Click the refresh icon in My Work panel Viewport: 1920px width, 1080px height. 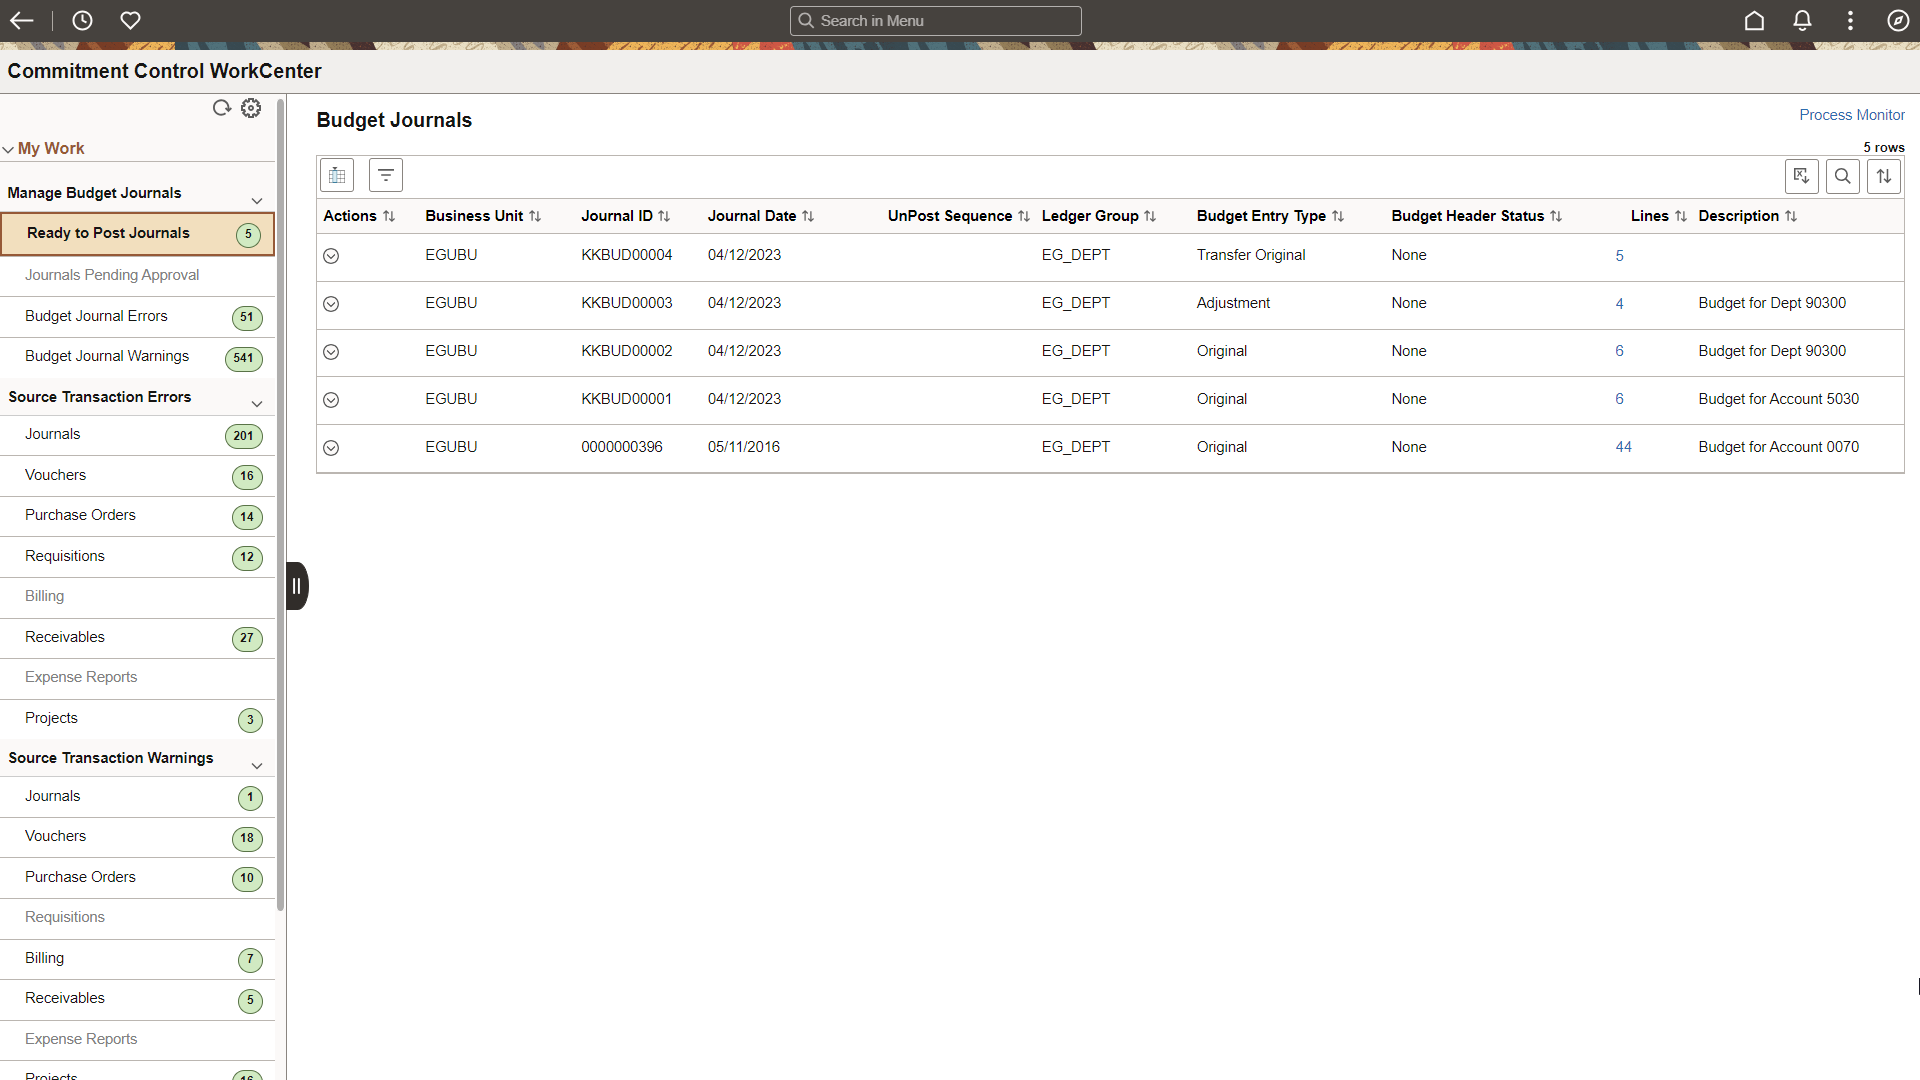pyautogui.click(x=220, y=108)
